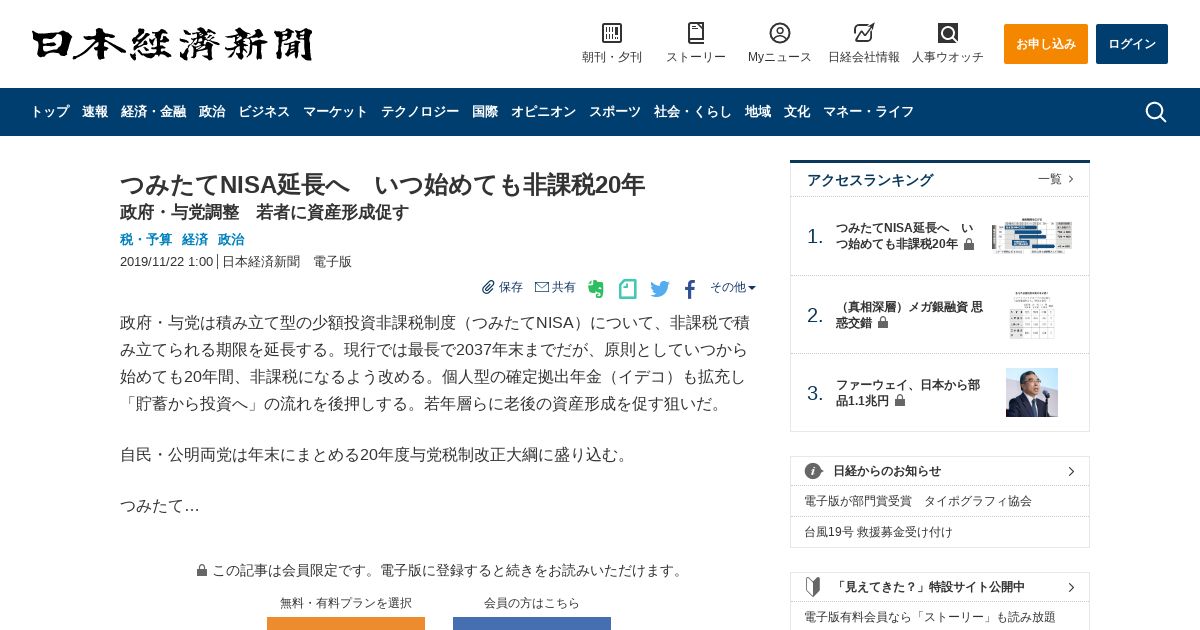Open the マーケット section
The height and width of the screenshot is (630, 1200).
pos(335,112)
